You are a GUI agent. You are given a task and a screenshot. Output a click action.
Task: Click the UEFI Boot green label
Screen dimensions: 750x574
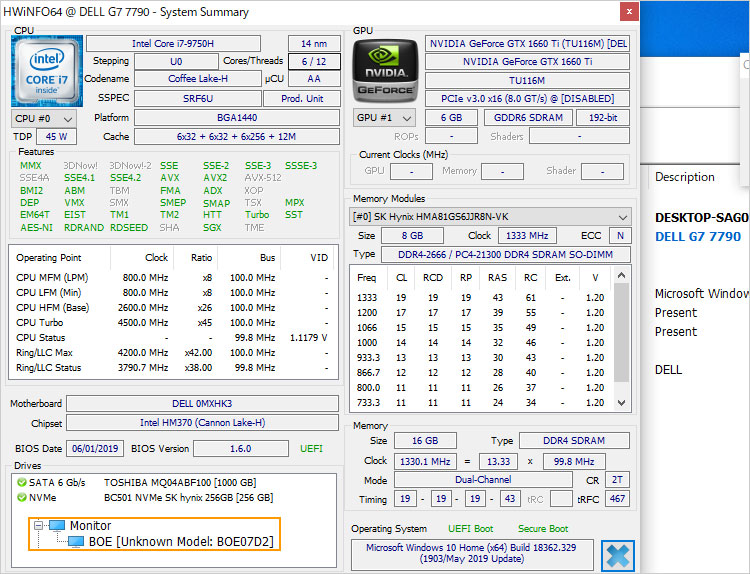[470, 529]
